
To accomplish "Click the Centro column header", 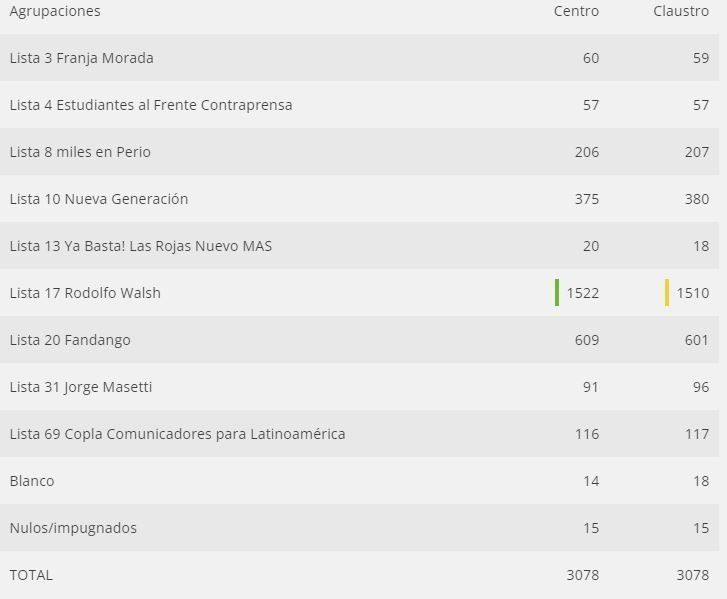I will tap(576, 11).
